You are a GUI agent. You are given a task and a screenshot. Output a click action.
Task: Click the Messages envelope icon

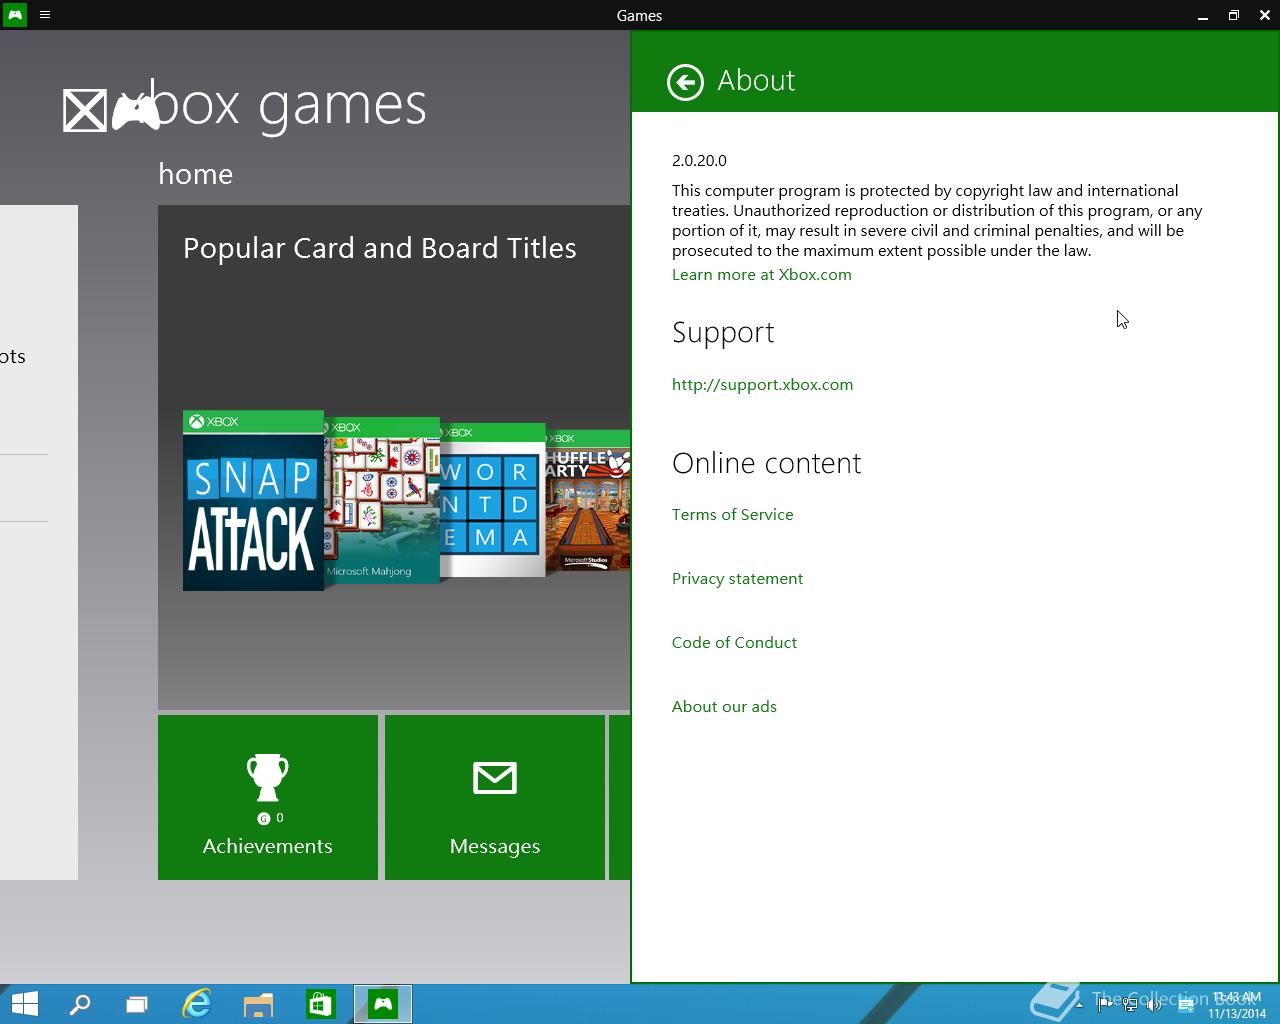[x=495, y=778]
